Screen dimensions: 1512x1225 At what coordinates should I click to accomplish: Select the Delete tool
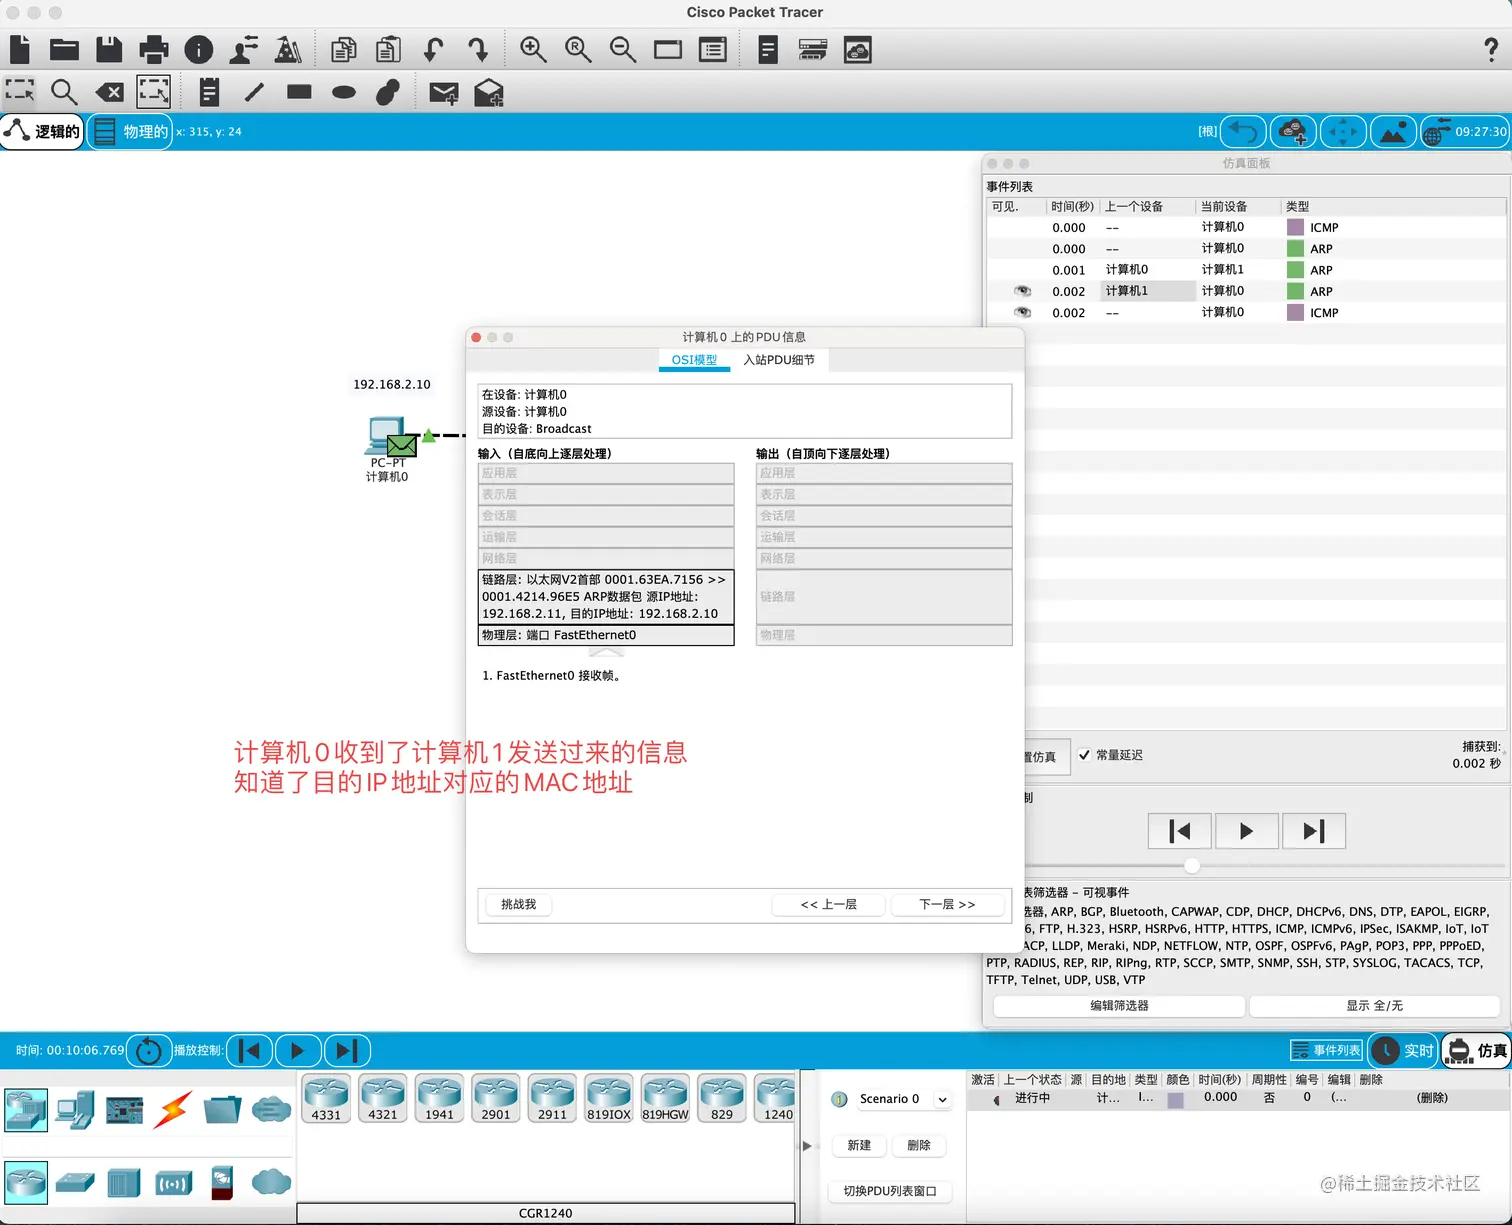pos(109,92)
